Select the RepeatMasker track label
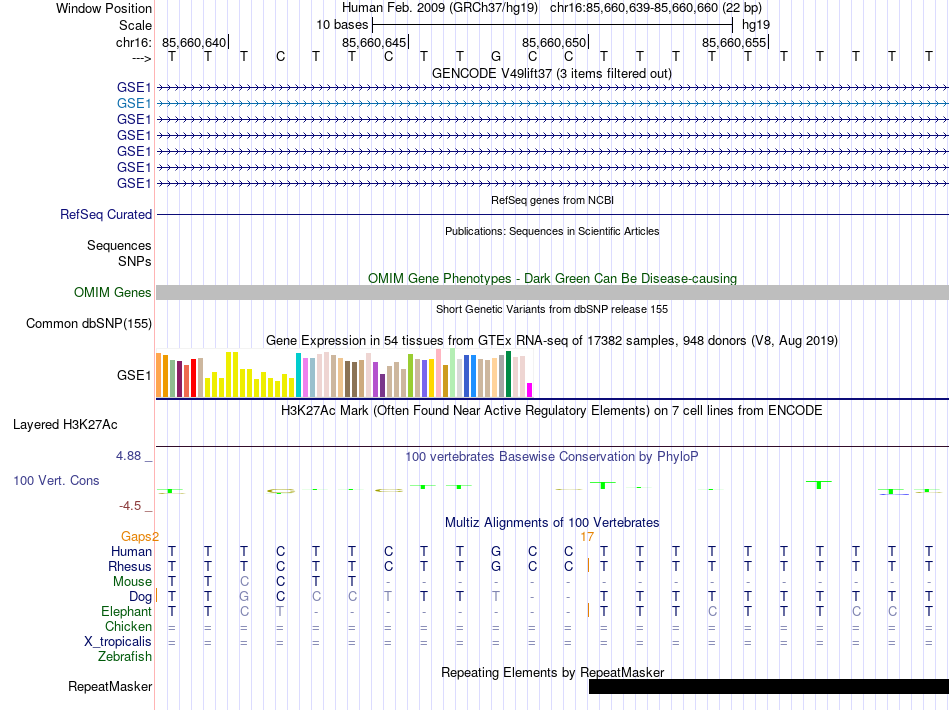The height and width of the screenshot is (710, 950). (x=110, y=687)
